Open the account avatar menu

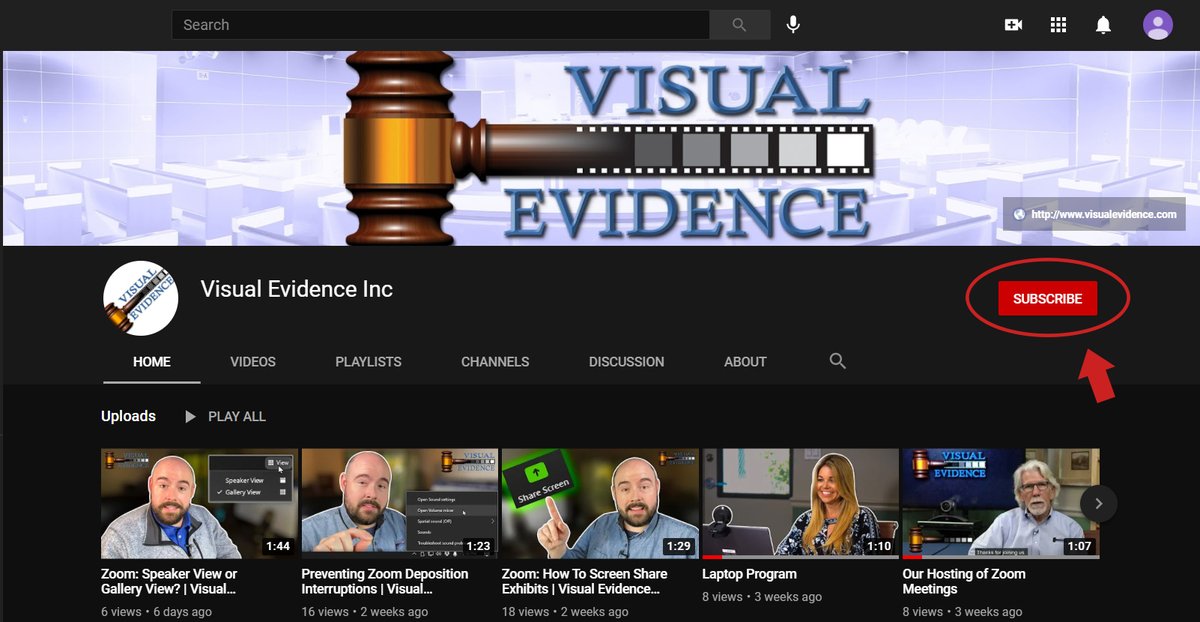coord(1158,25)
